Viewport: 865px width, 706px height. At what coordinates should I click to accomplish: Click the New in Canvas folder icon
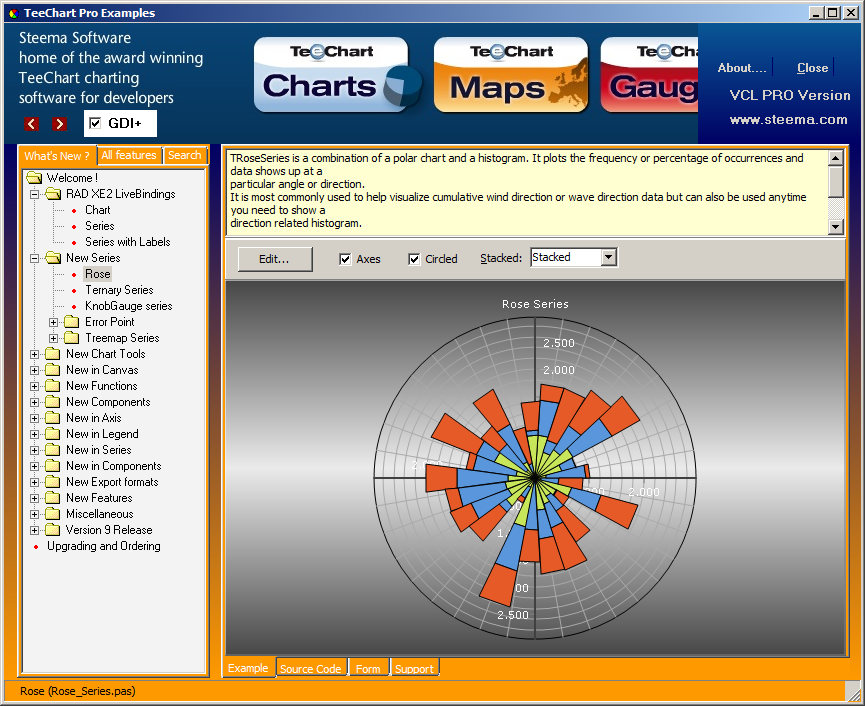(53, 370)
